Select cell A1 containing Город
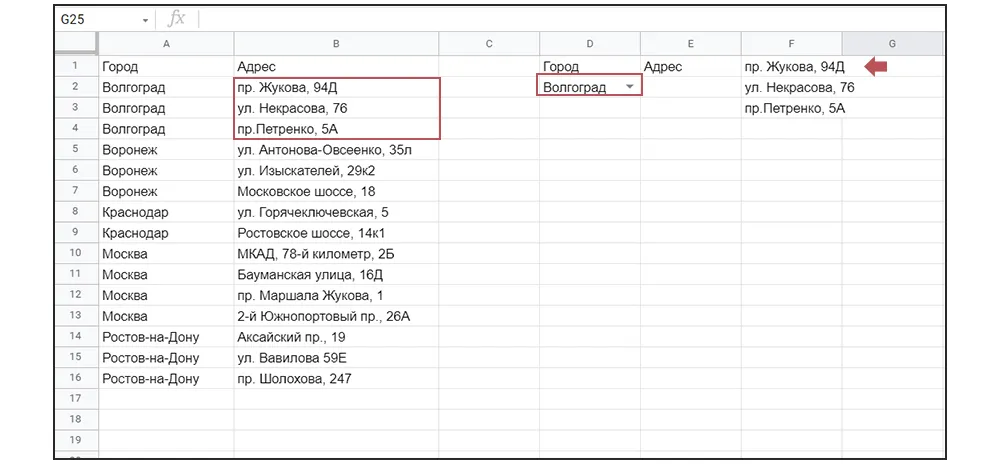 pos(166,67)
